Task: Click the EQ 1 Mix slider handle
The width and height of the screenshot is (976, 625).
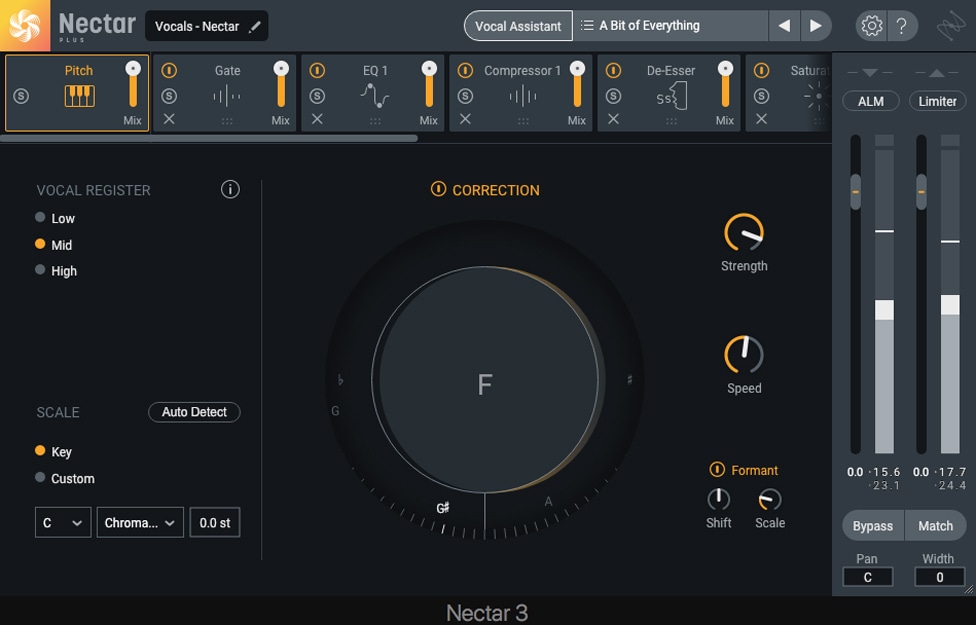Action: [429, 68]
